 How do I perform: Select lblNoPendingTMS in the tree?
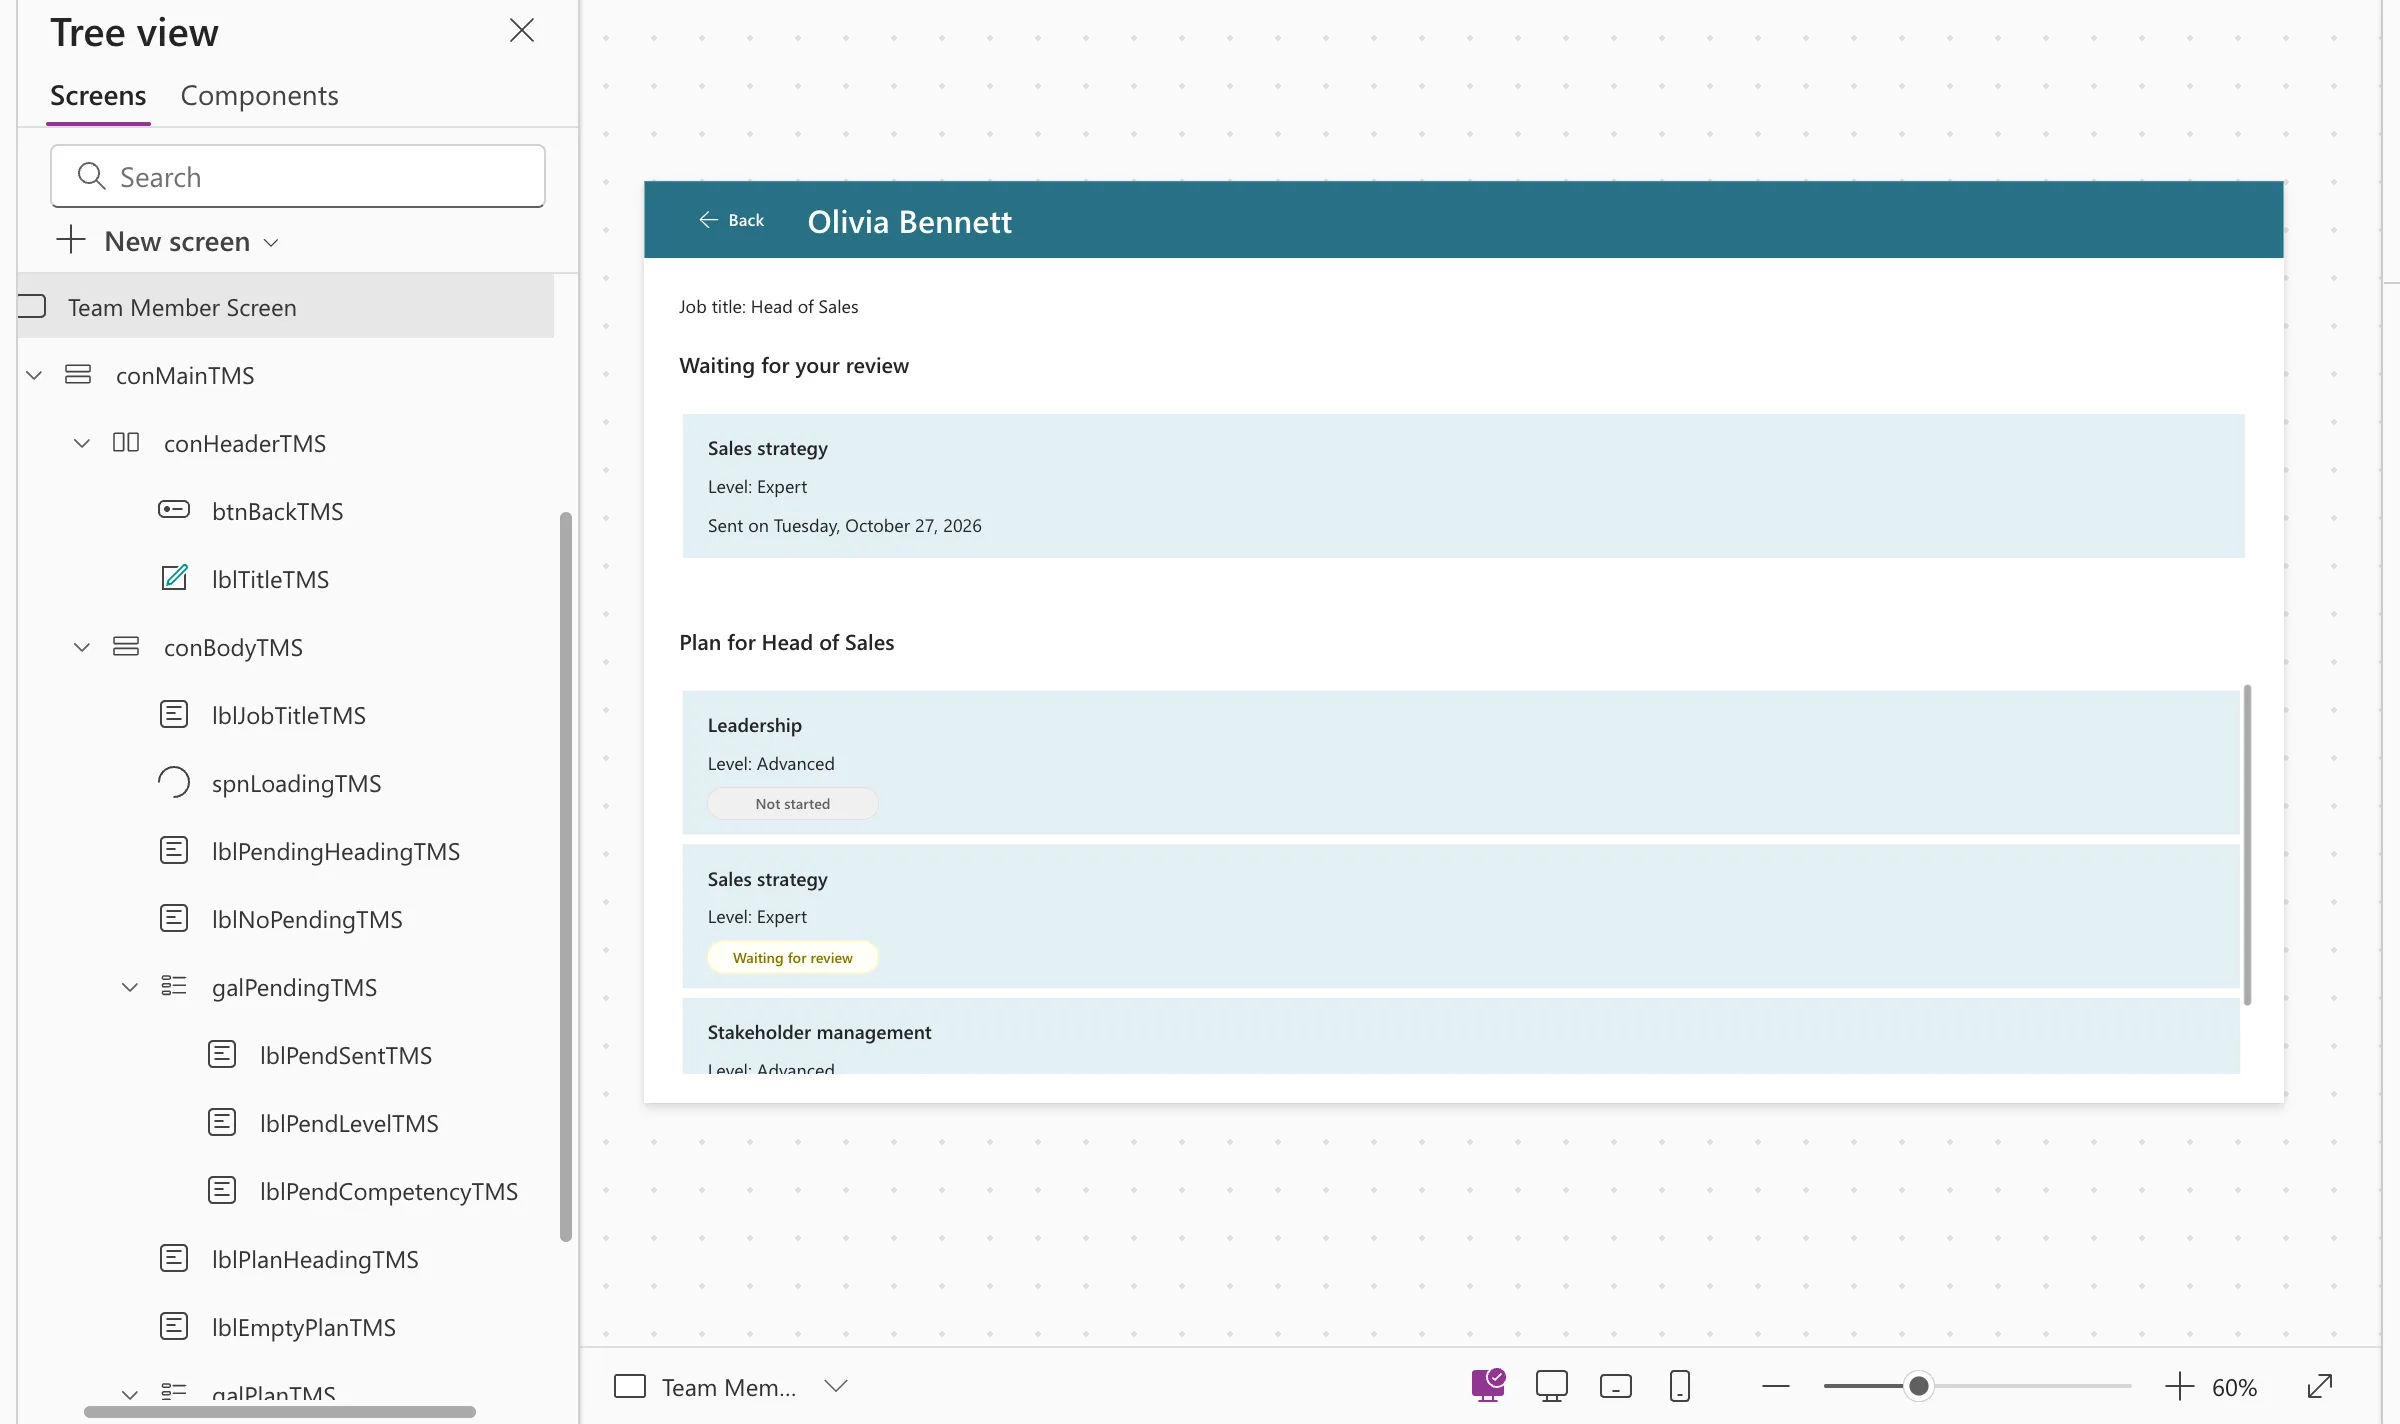[307, 919]
